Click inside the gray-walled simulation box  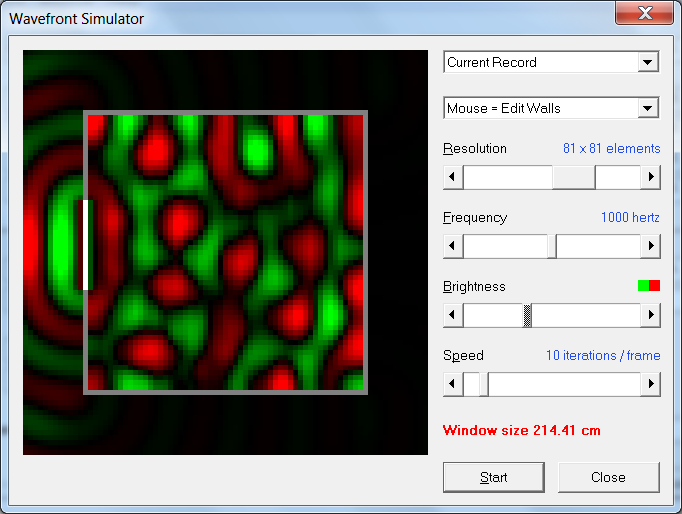[225, 252]
